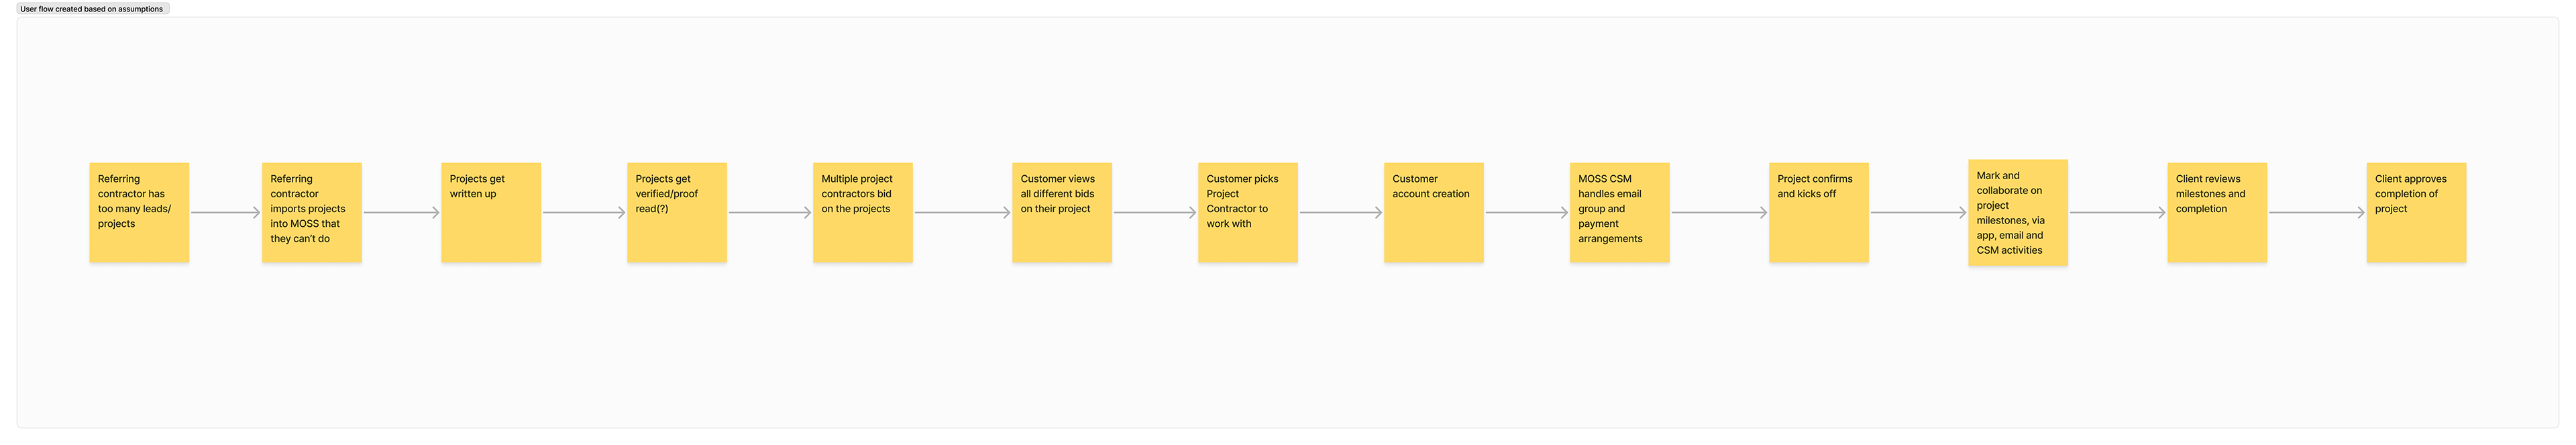Click the "Customer picks Project Contractor" sticky note
The width and height of the screenshot is (2576, 445).
tap(1247, 213)
